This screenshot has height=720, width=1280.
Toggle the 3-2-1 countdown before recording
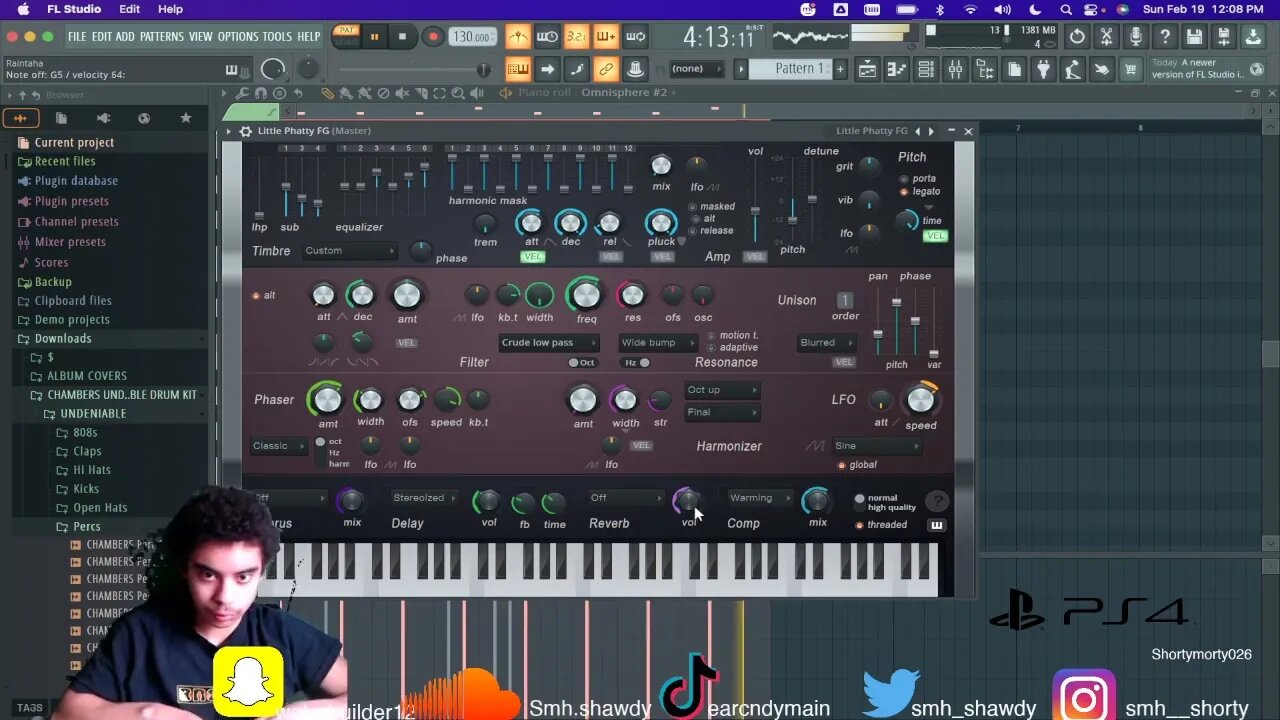(576, 37)
